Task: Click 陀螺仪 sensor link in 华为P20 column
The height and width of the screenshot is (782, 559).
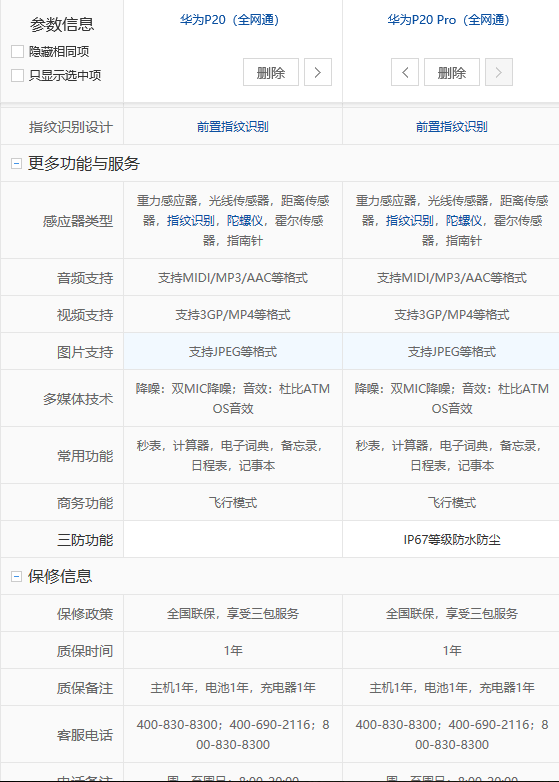Action: tap(245, 220)
